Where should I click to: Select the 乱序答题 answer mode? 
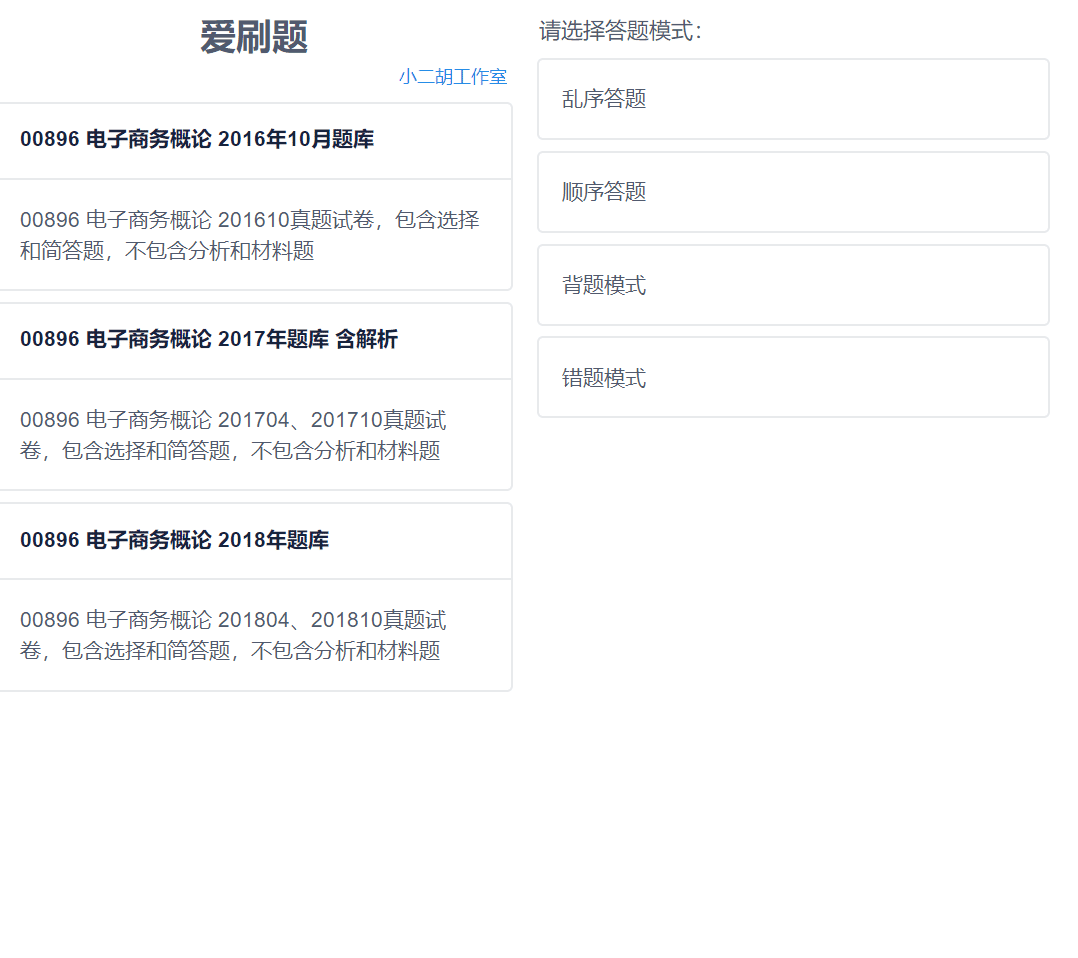793,99
